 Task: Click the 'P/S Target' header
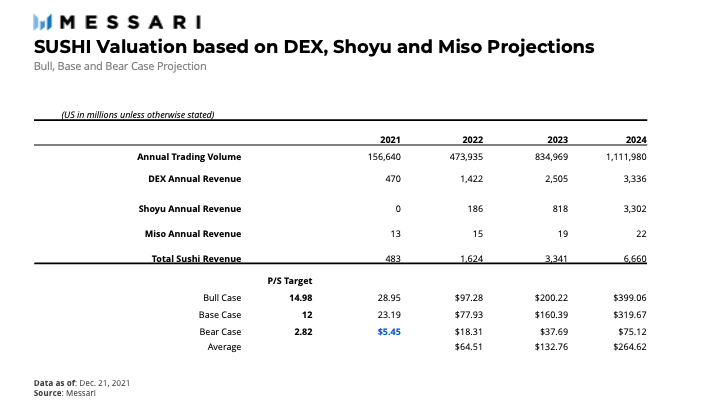pos(290,281)
